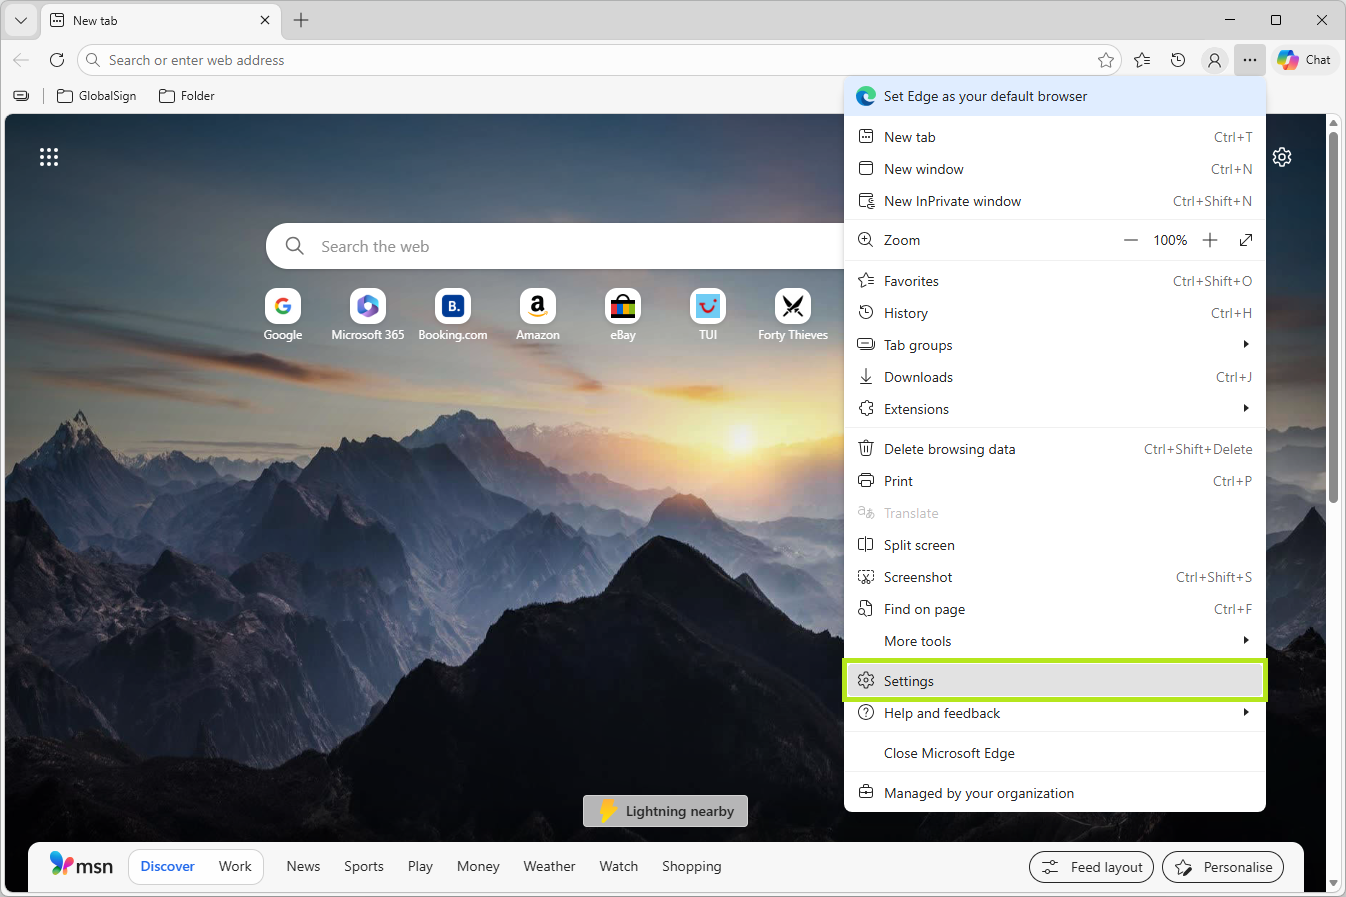Click Managed by your organization
The height and width of the screenshot is (897, 1346).
pyautogui.click(x=1055, y=793)
